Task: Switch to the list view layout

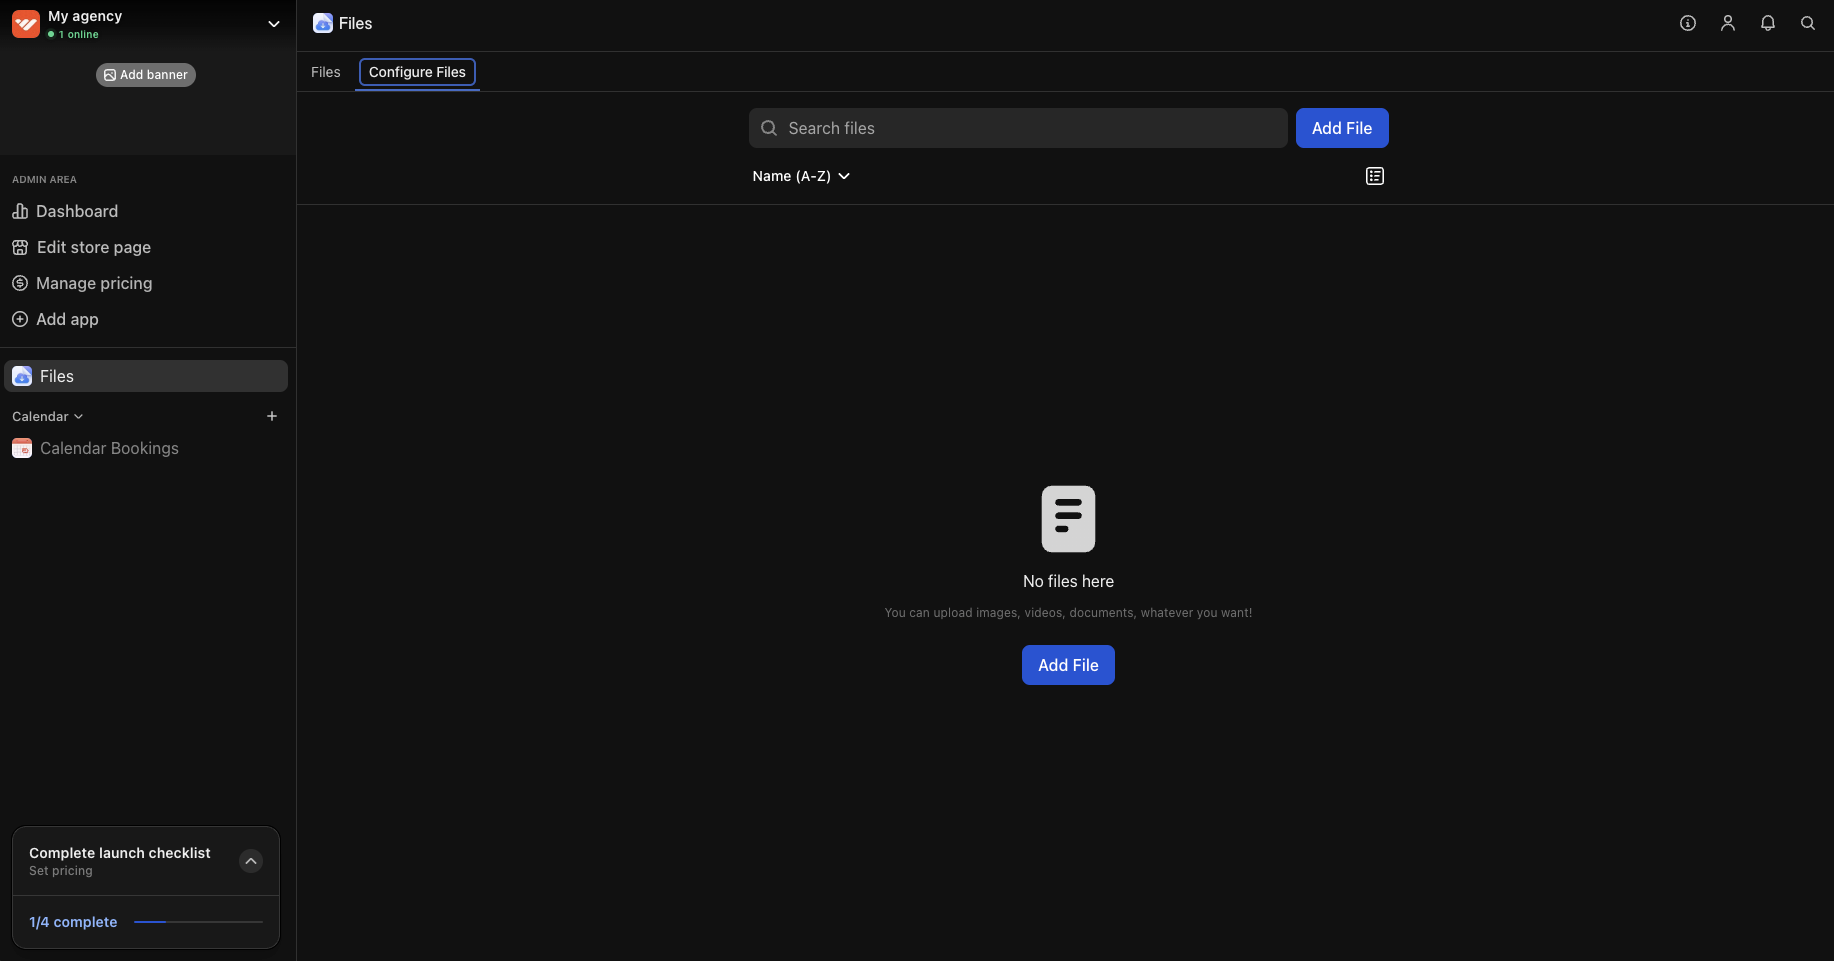Action: coord(1374,176)
